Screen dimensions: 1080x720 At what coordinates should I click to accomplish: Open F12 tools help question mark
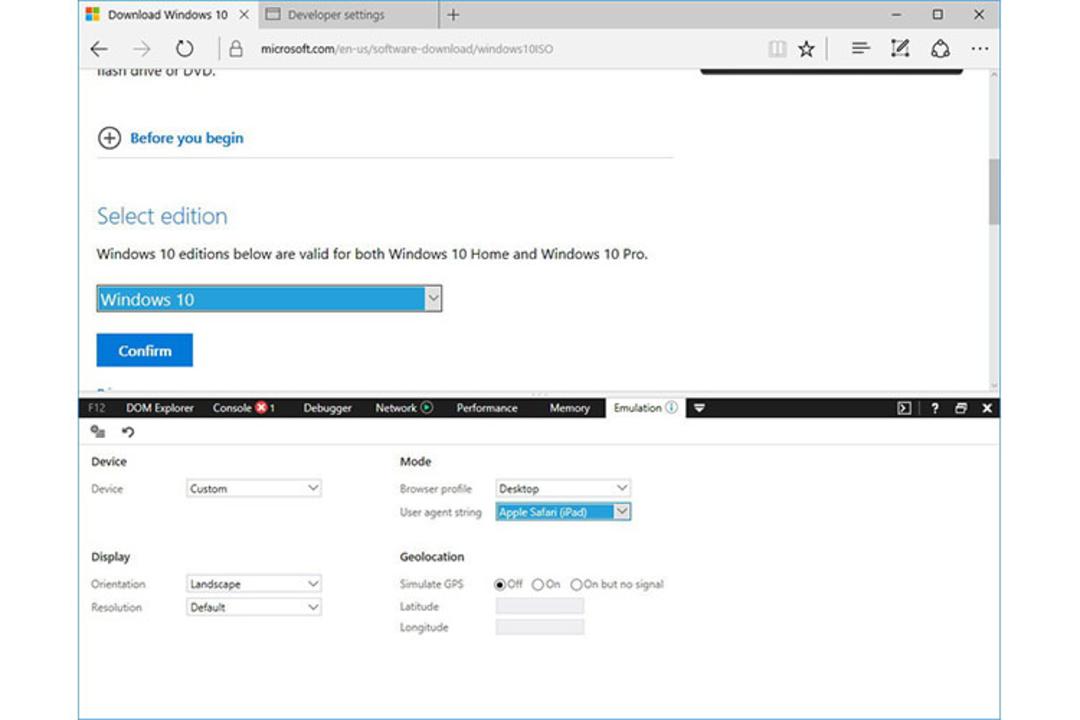935,408
